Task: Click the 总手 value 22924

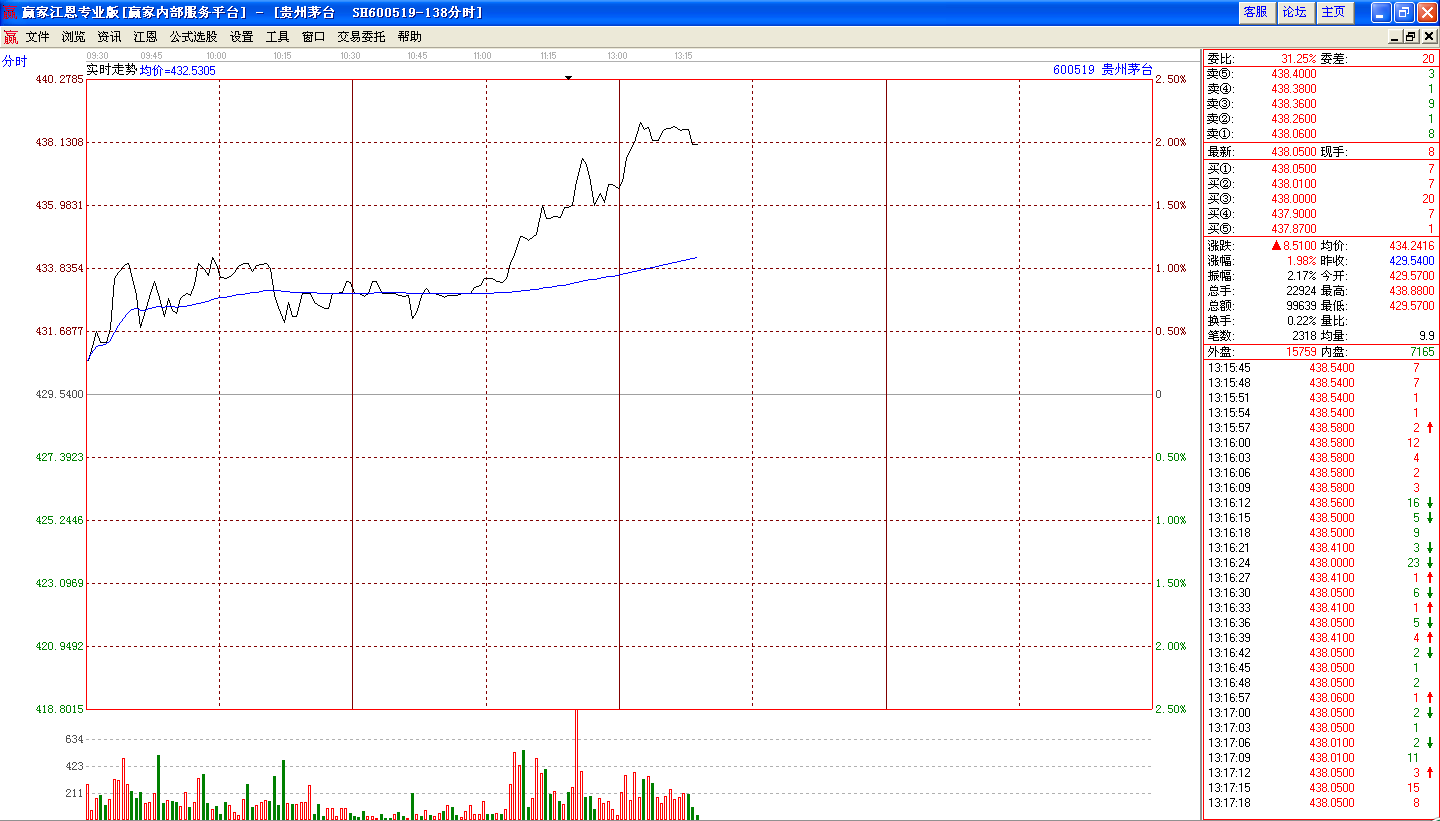Action: coord(1302,291)
